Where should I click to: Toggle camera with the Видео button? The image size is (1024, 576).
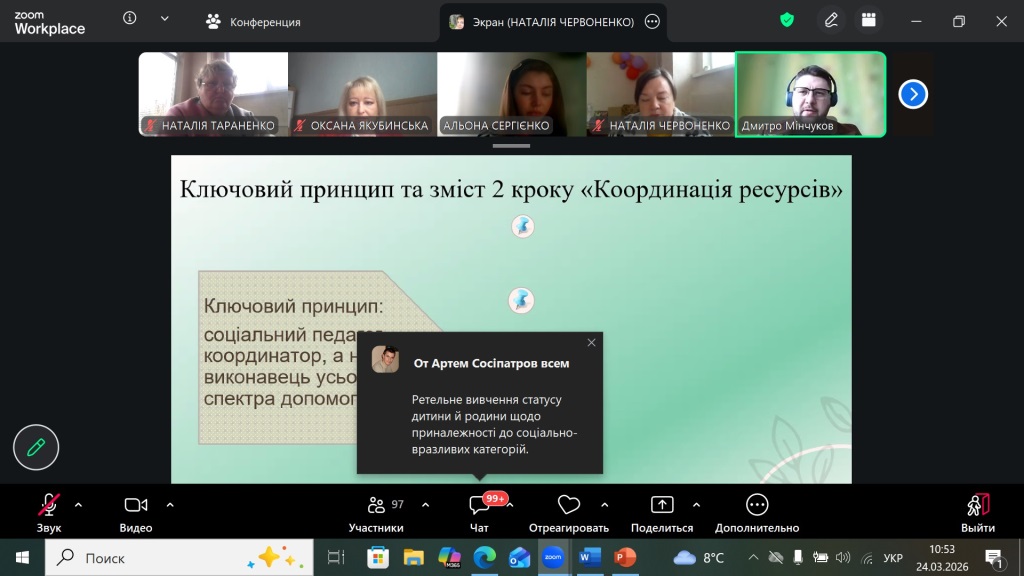[x=136, y=506]
